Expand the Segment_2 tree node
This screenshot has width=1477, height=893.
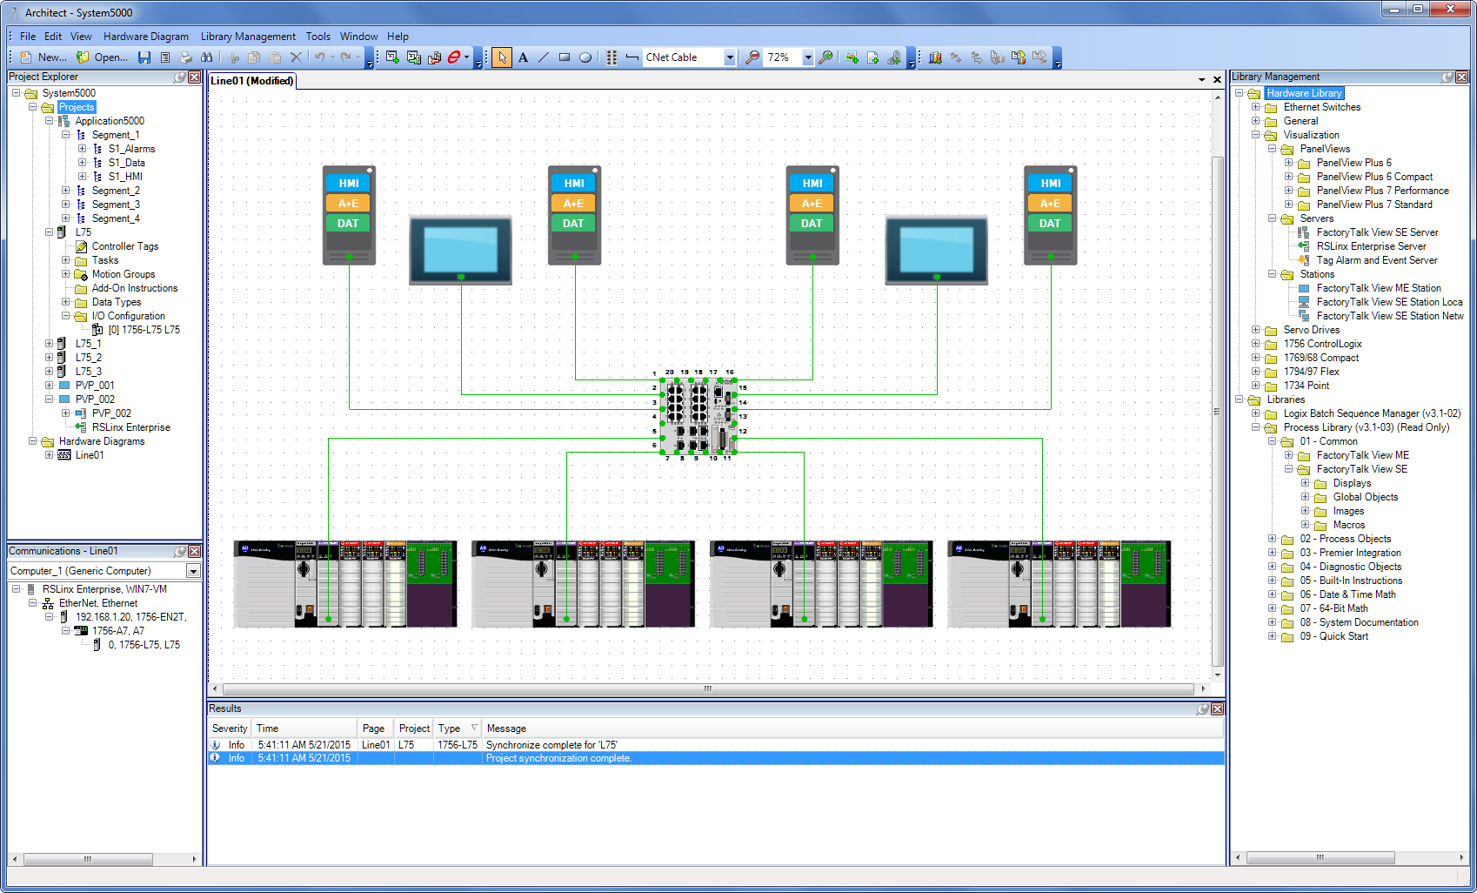click(66, 190)
